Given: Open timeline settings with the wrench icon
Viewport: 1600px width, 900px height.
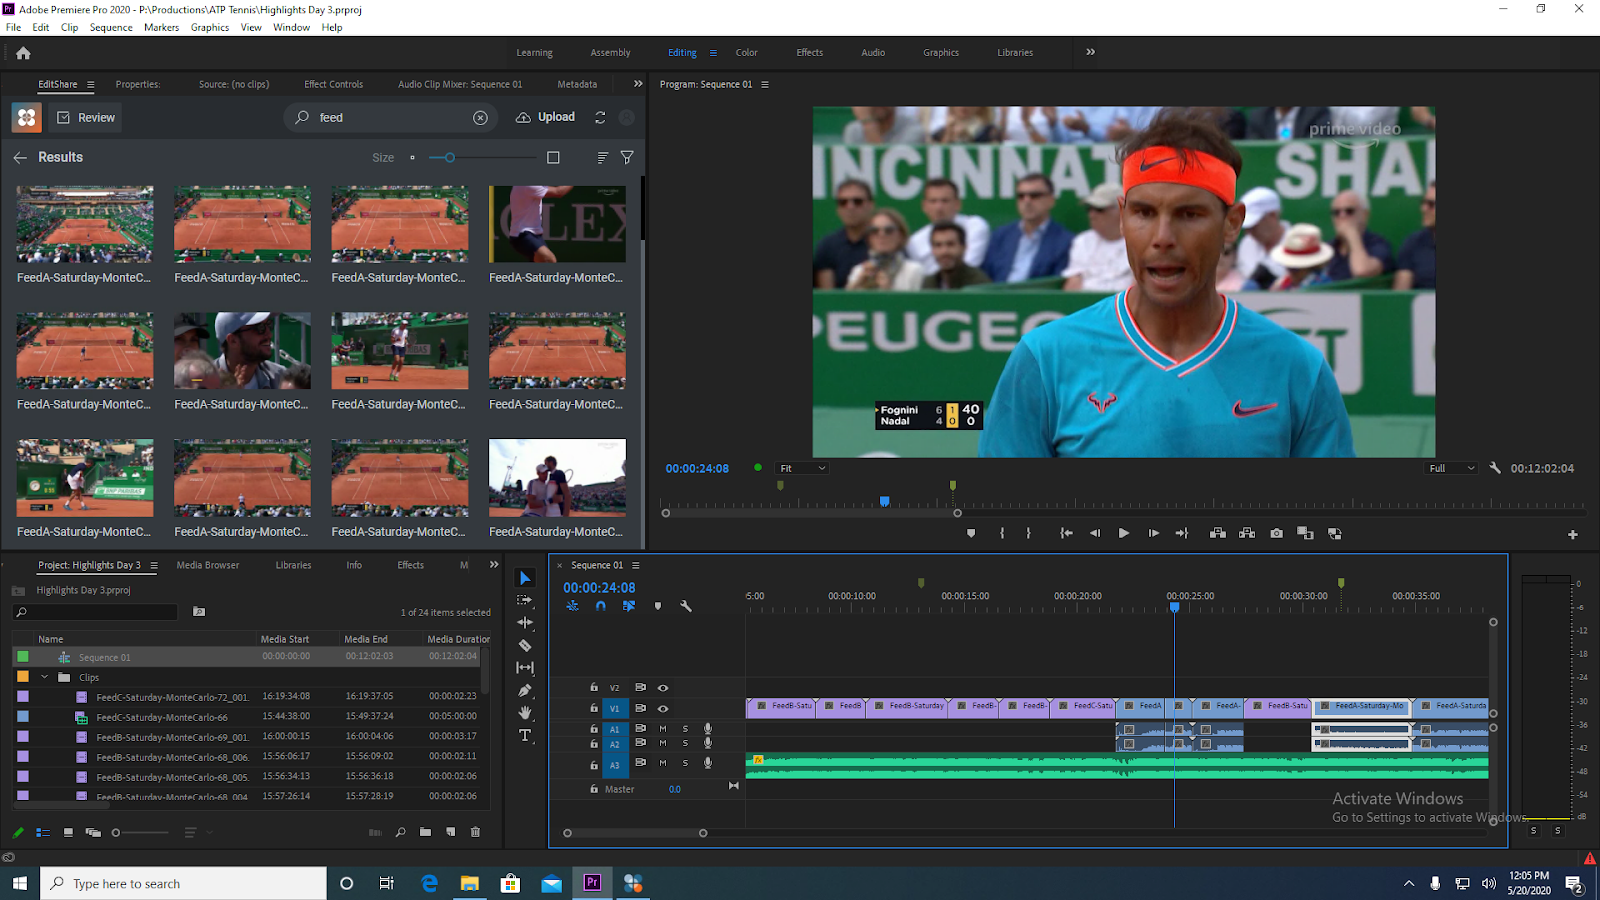Looking at the screenshot, I should click(x=687, y=606).
